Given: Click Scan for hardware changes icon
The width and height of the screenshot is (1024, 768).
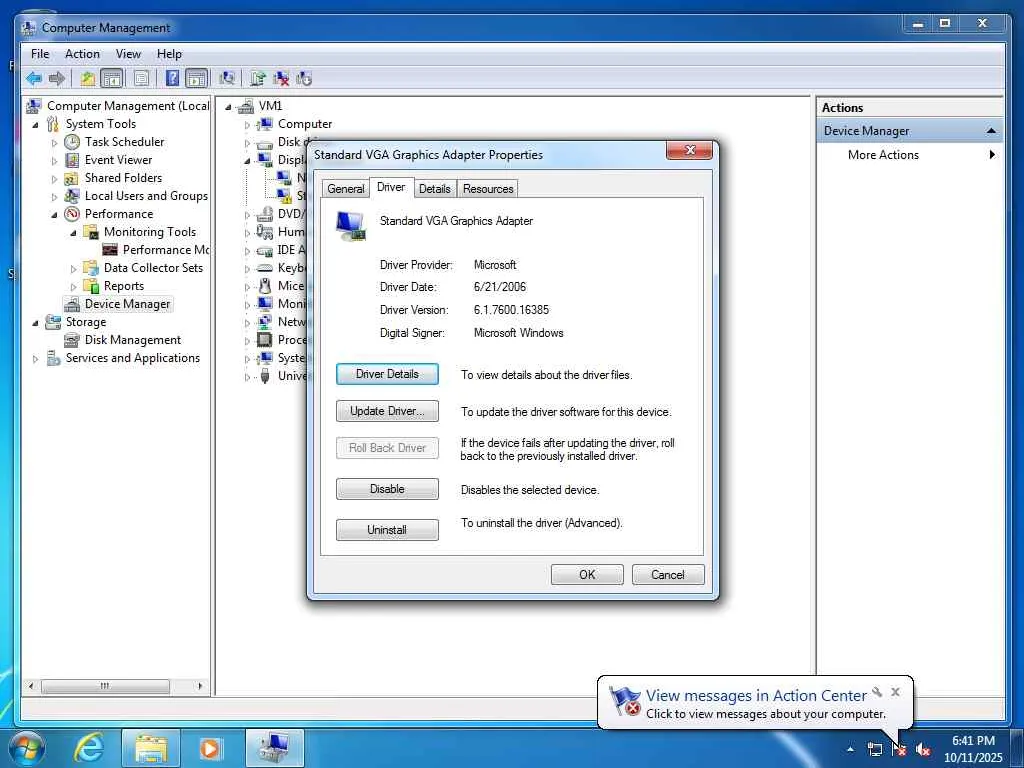Looking at the screenshot, I should [x=227, y=79].
